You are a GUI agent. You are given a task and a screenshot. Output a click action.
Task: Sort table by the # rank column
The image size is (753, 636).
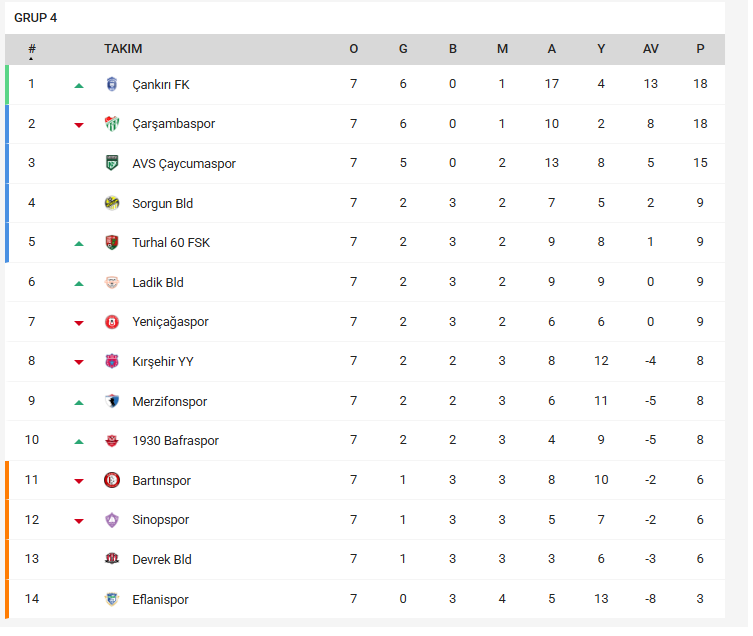coord(32,49)
